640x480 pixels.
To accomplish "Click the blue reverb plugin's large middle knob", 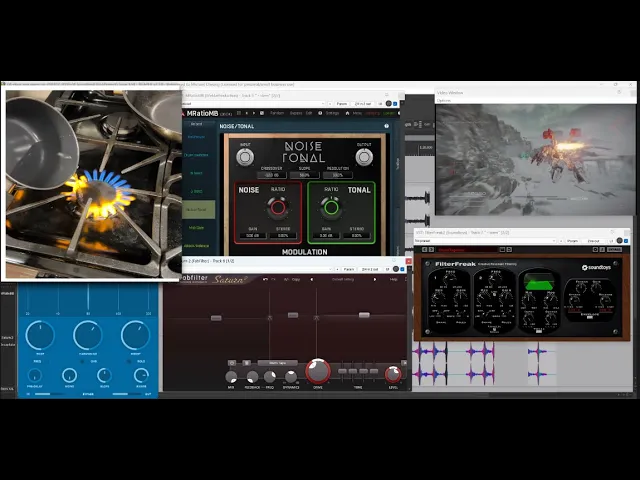I will pyautogui.click(x=88, y=335).
